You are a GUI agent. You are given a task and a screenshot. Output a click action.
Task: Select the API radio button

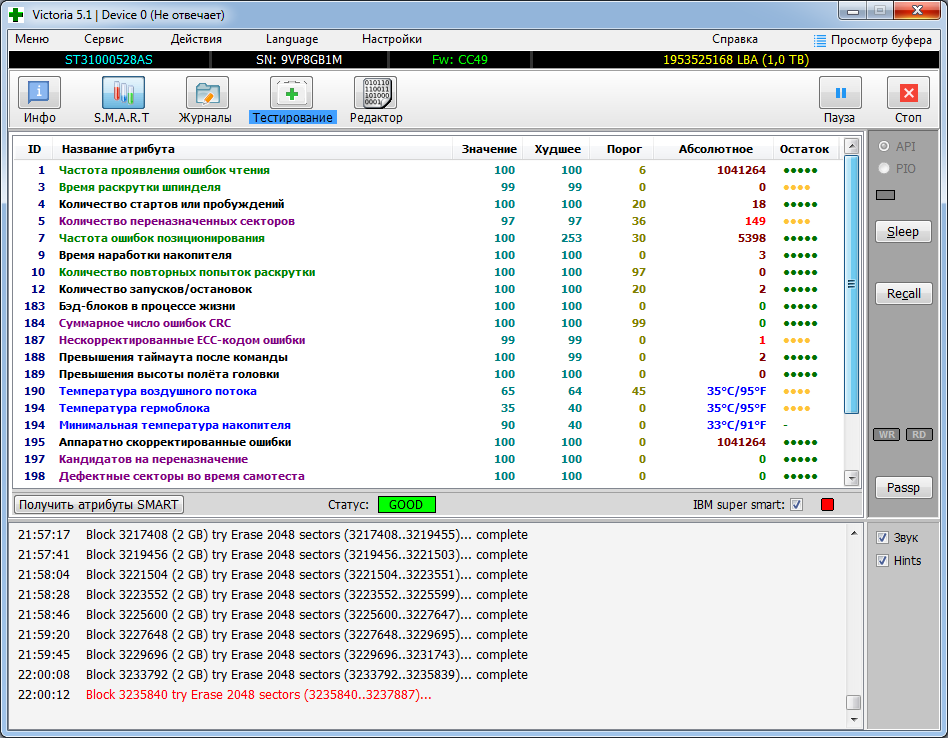click(883, 147)
